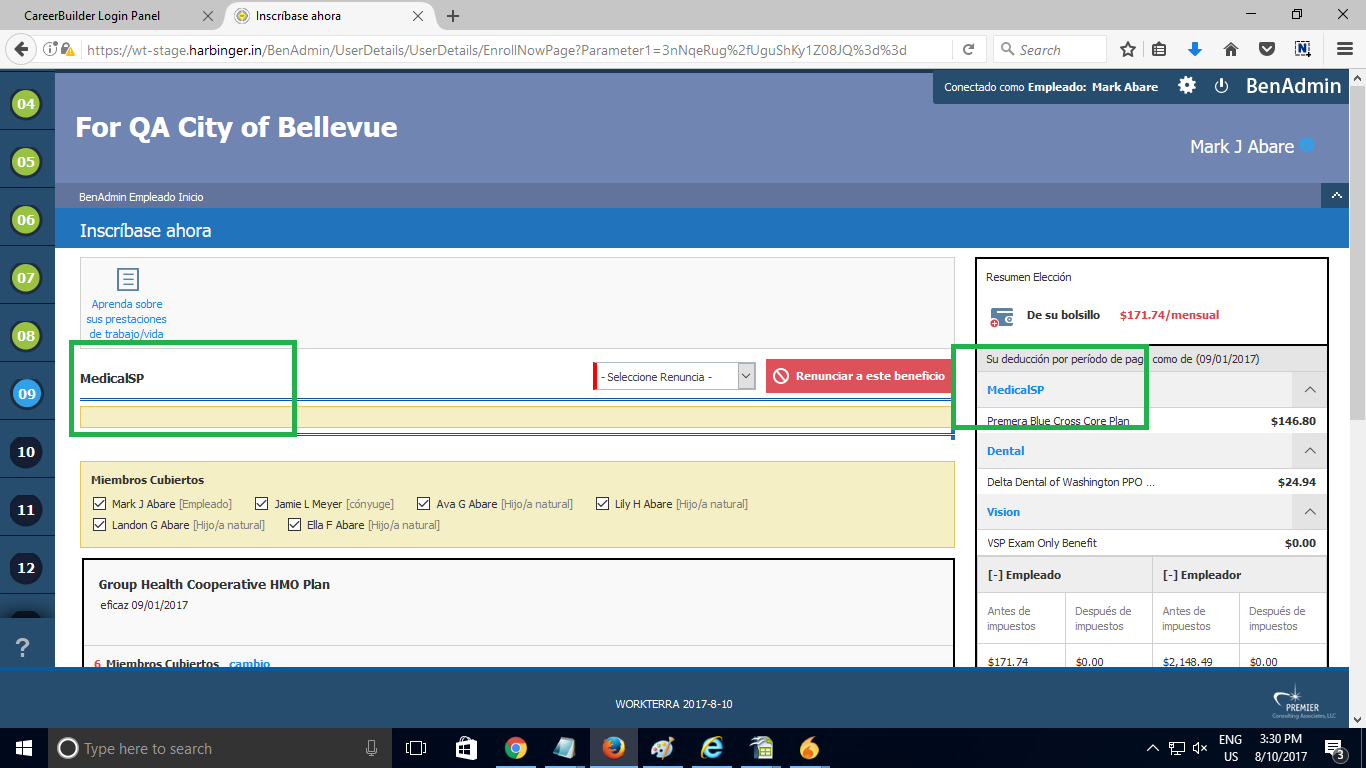The image size is (1366, 768).
Task: Open the Windows Start menu
Action: pos(23,748)
